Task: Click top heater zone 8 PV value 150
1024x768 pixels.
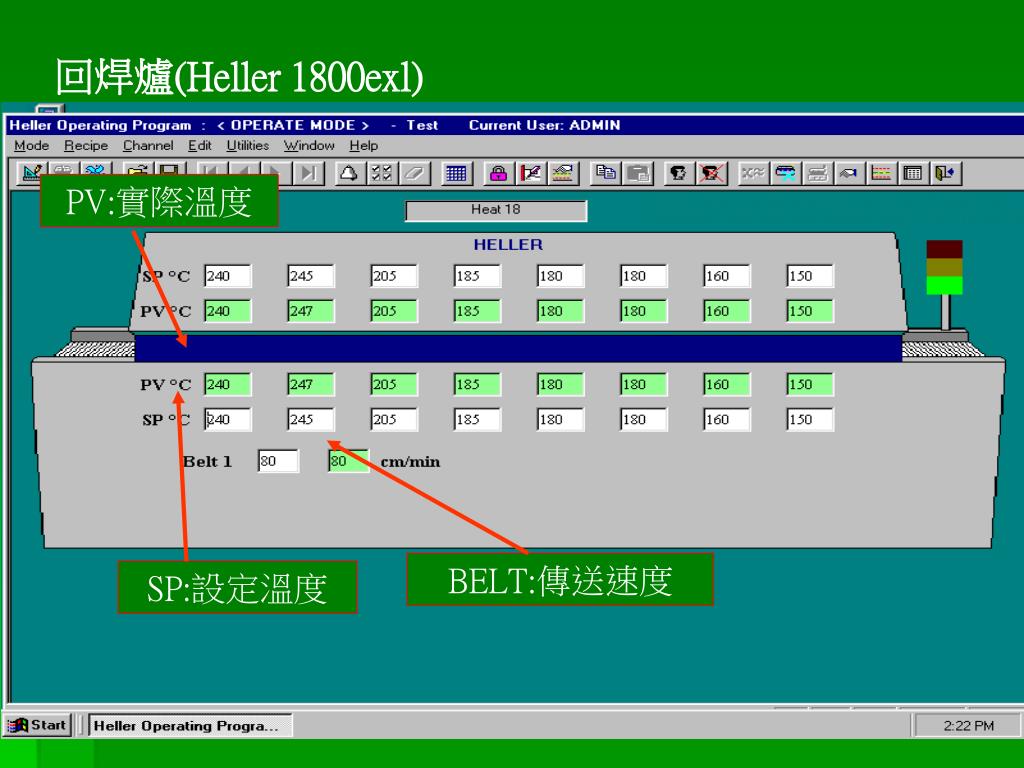Action: (x=810, y=311)
